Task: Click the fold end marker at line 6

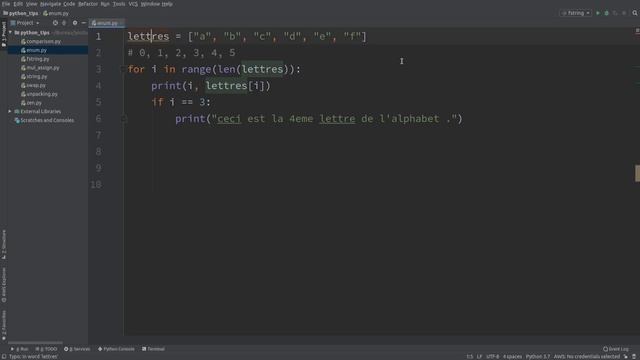Action: (x=124, y=119)
